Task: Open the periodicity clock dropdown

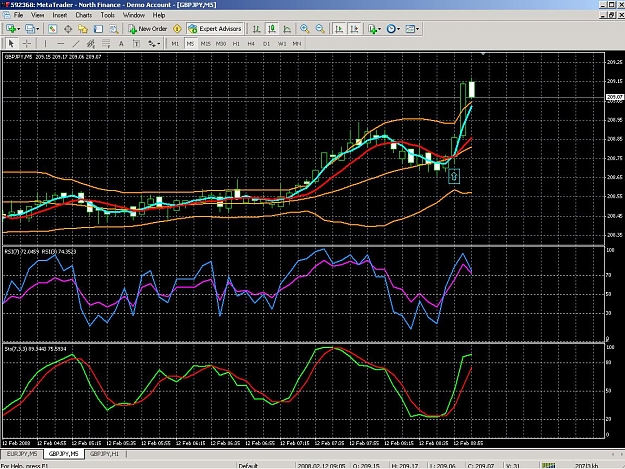Action: (x=393, y=29)
